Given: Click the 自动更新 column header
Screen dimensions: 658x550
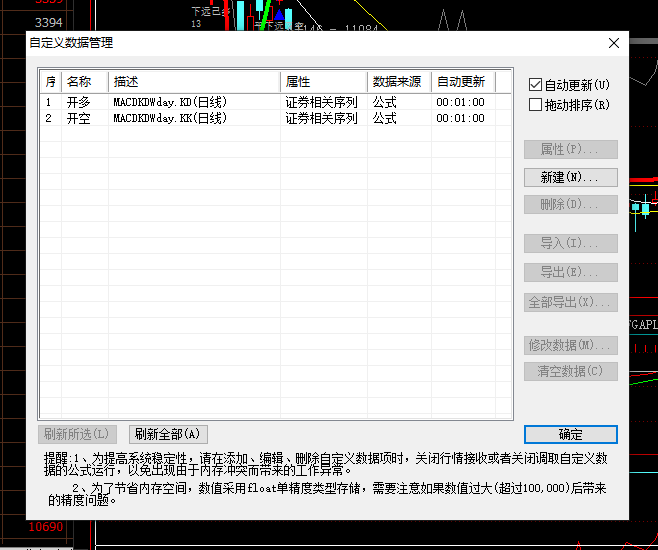Looking at the screenshot, I should pyautogui.click(x=470, y=82).
